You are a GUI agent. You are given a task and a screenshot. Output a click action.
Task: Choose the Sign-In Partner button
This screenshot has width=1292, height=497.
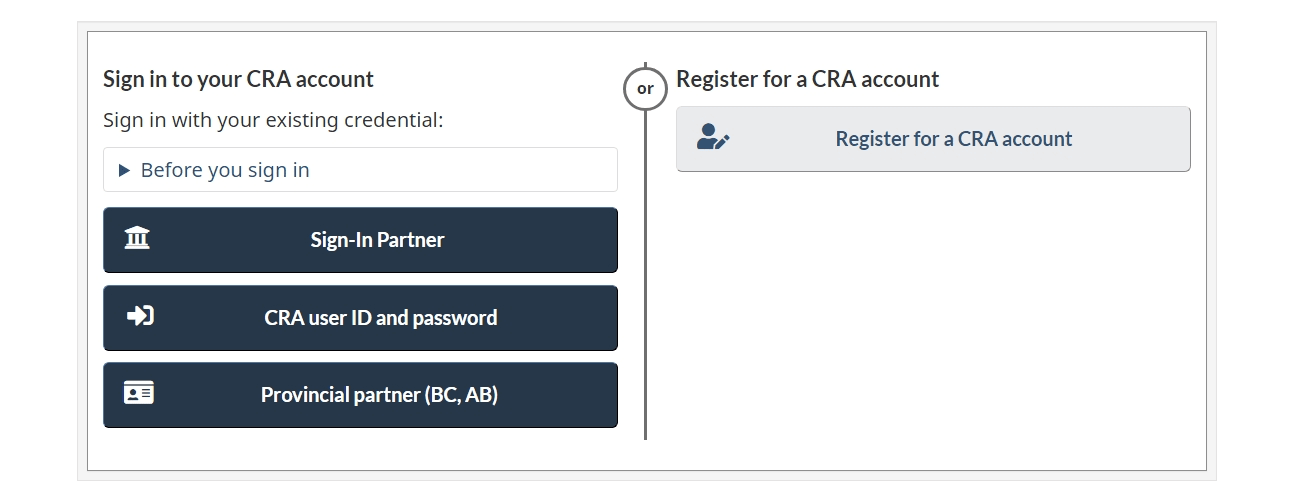(x=360, y=240)
